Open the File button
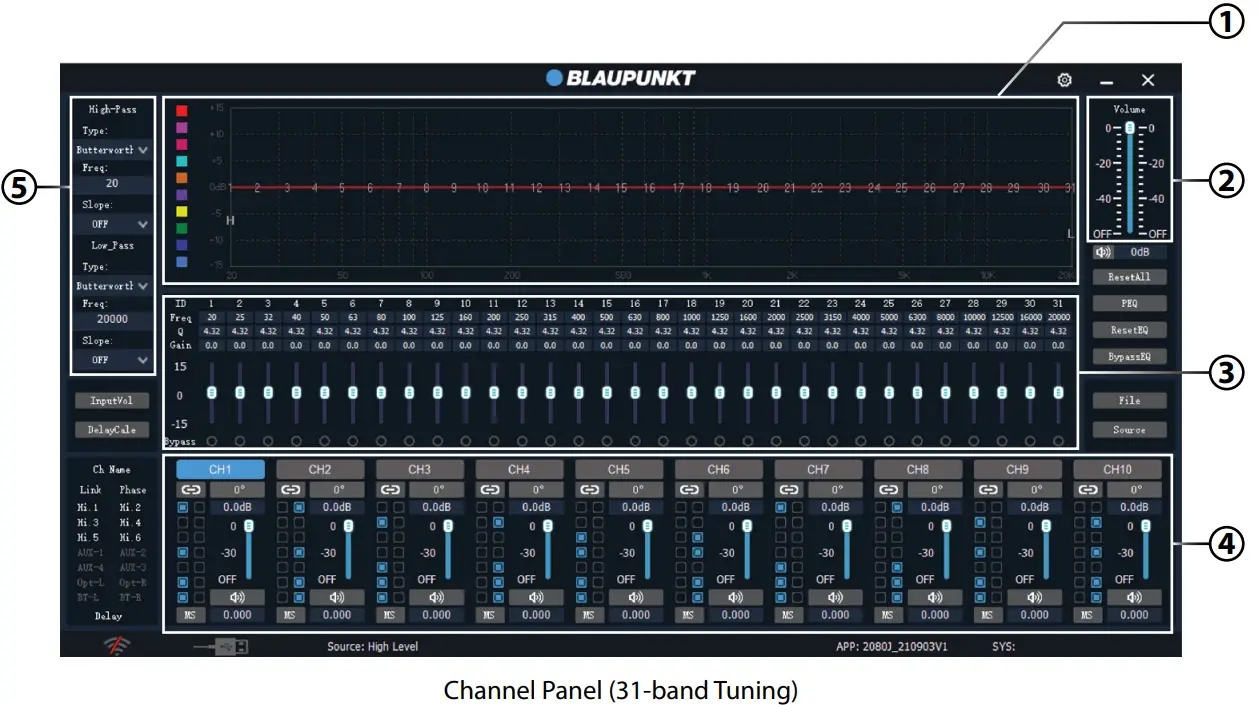Screen dimensions: 1259x705 [1129, 400]
